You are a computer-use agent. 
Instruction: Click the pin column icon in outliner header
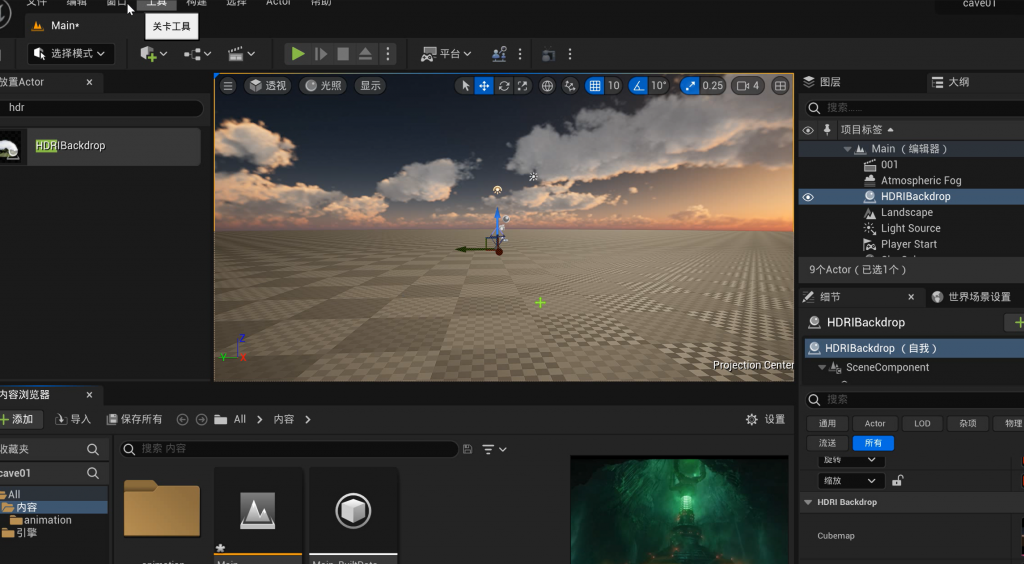827,129
